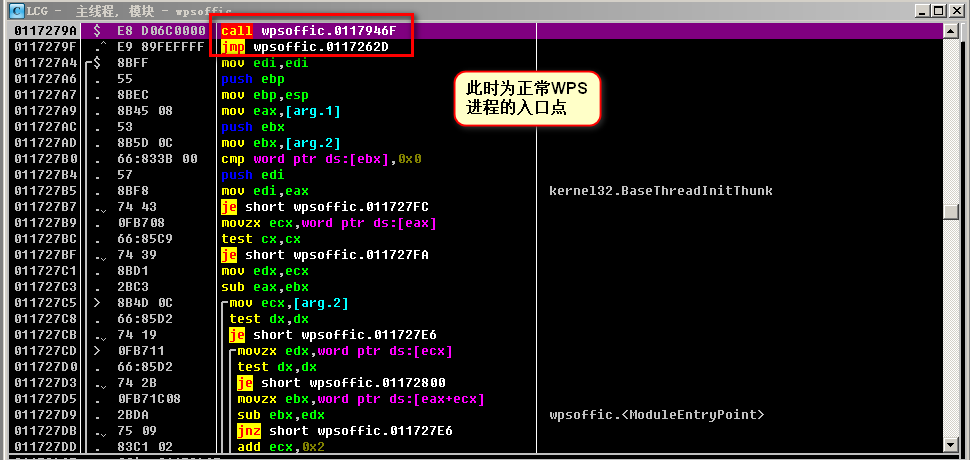This screenshot has width=970, height=460.
Task: Select address row 011727C8
Action: click(x=45, y=319)
